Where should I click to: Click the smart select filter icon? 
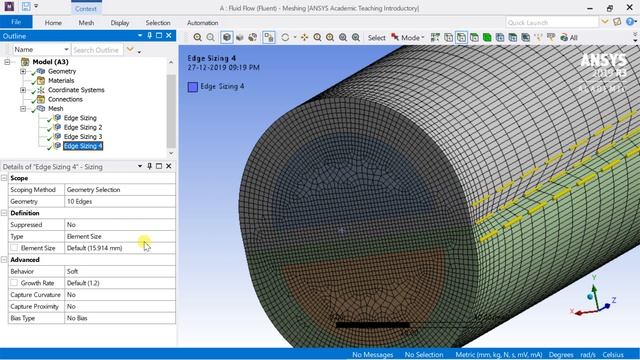click(435, 38)
